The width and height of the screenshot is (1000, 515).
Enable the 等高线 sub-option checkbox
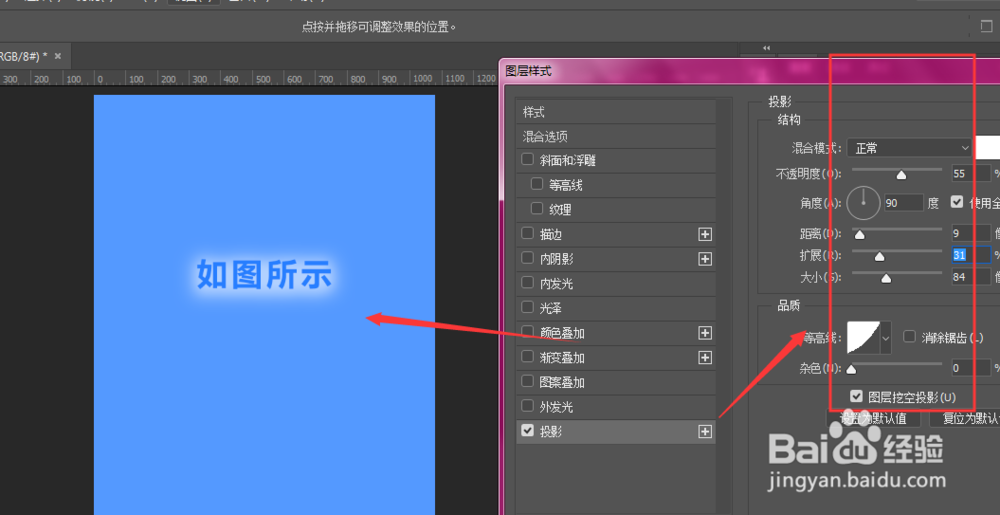(536, 184)
